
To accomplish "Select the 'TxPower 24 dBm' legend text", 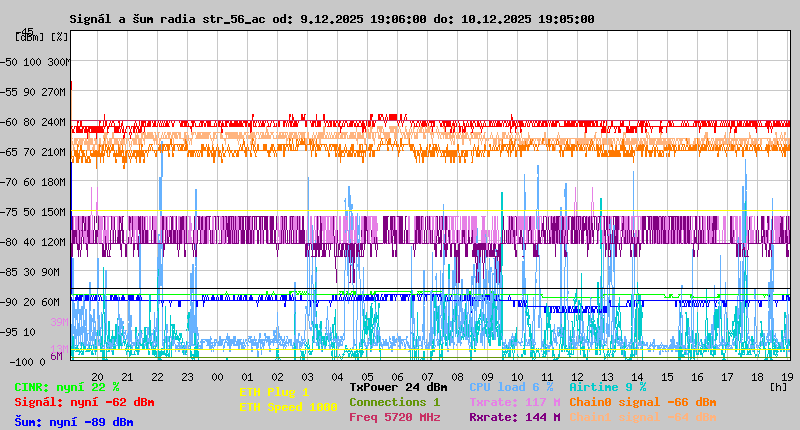I will (x=398, y=387).
